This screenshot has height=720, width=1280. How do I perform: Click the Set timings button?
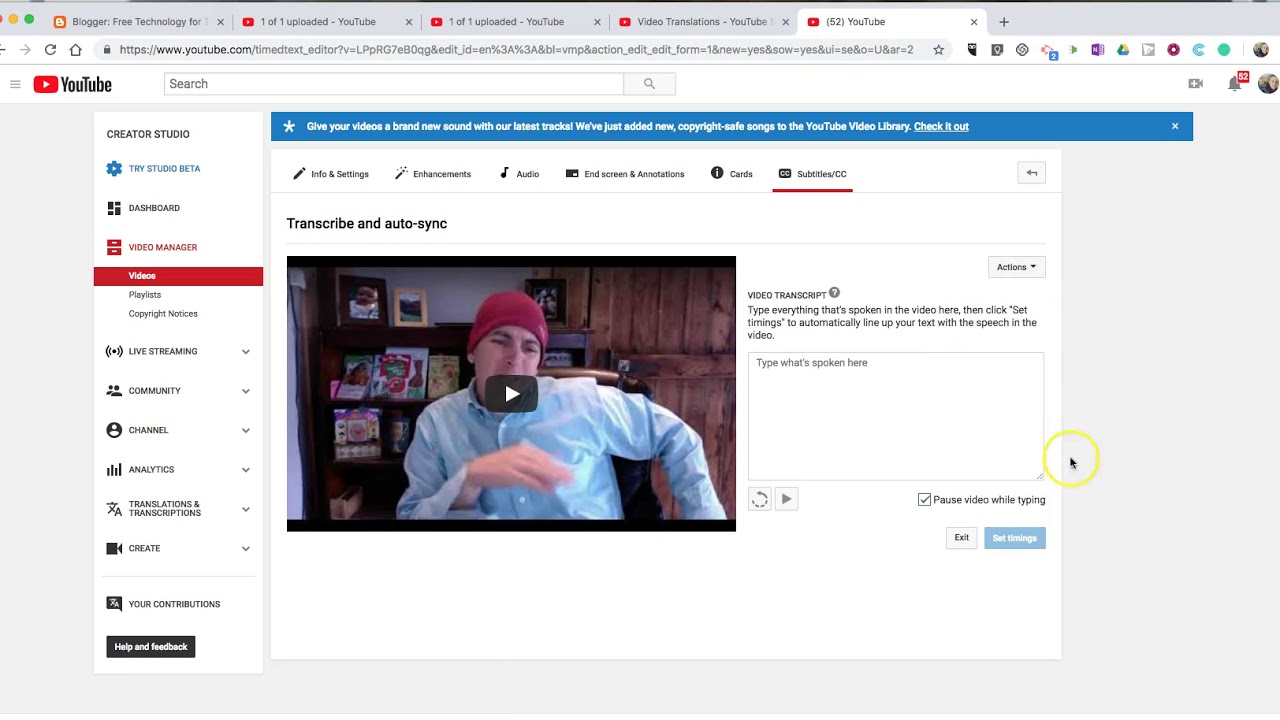1014,537
